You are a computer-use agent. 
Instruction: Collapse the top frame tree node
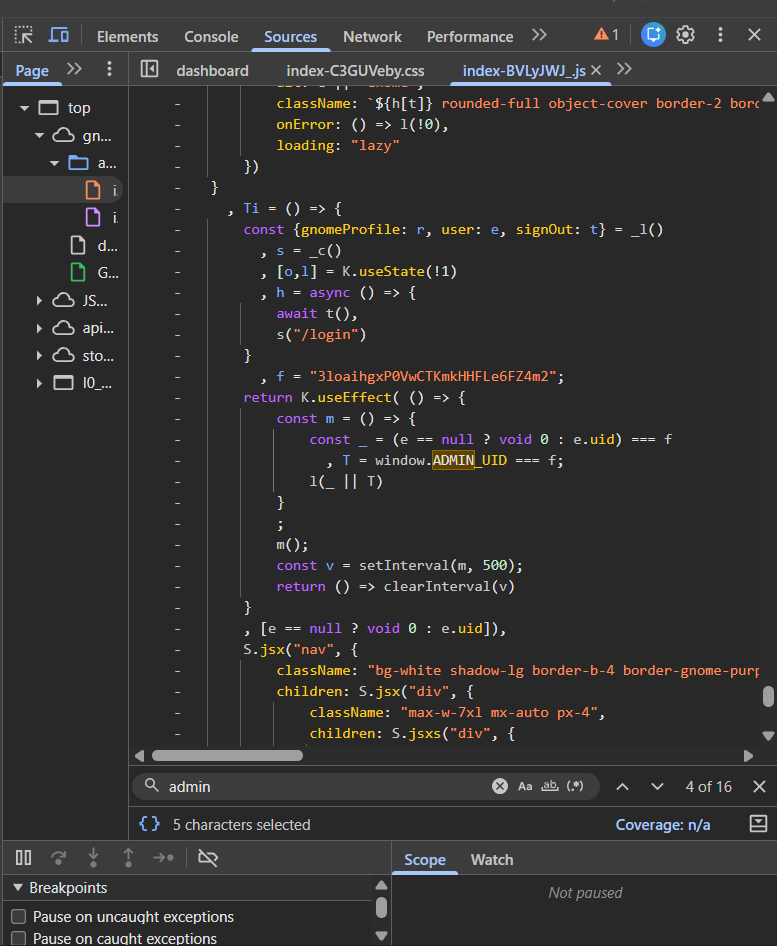pyautogui.click(x=24, y=109)
